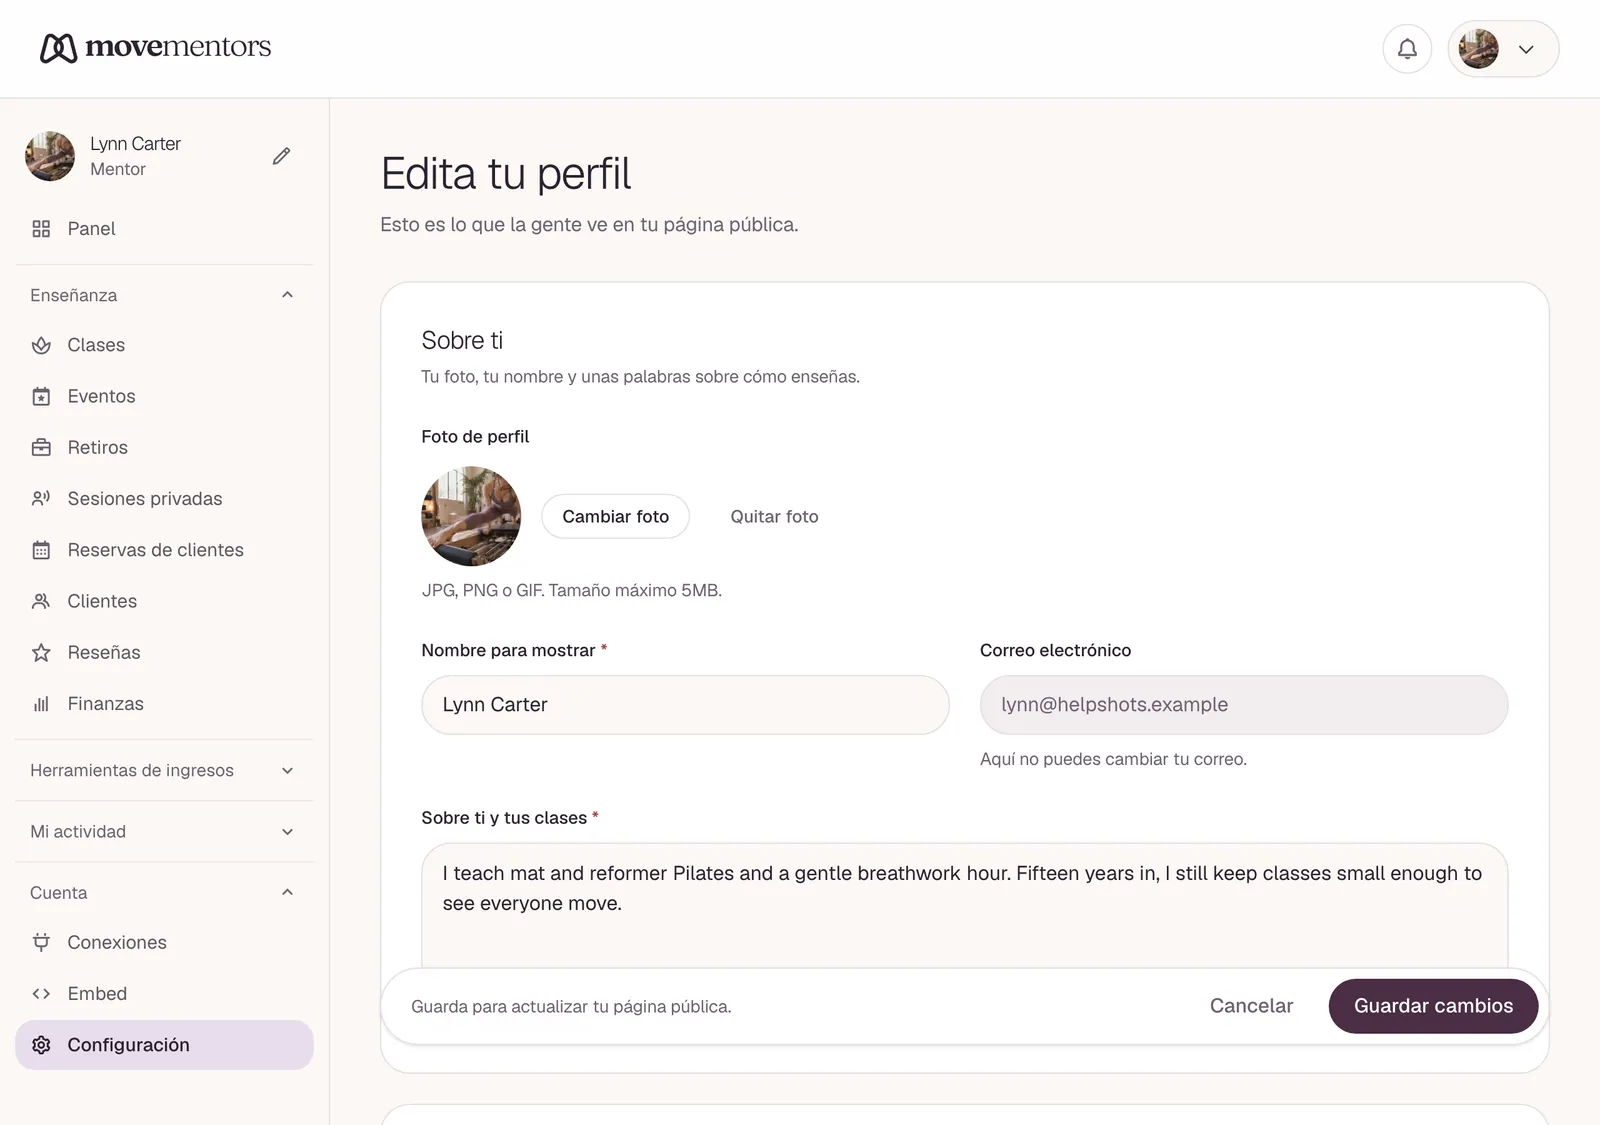Click the Panel grid icon
The height and width of the screenshot is (1125, 1600).
point(41,229)
